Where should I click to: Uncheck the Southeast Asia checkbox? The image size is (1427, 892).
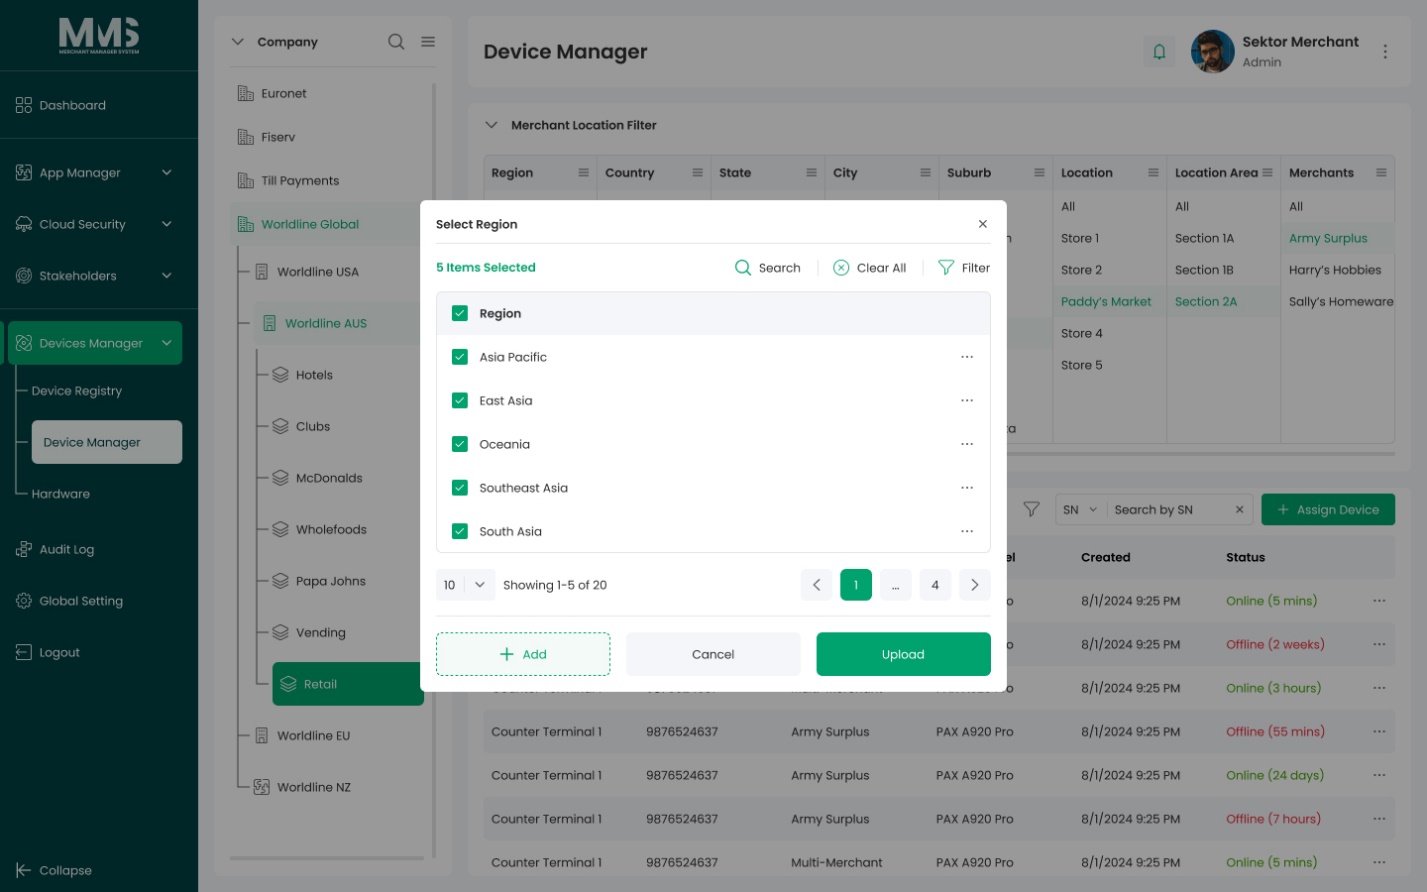(x=460, y=488)
